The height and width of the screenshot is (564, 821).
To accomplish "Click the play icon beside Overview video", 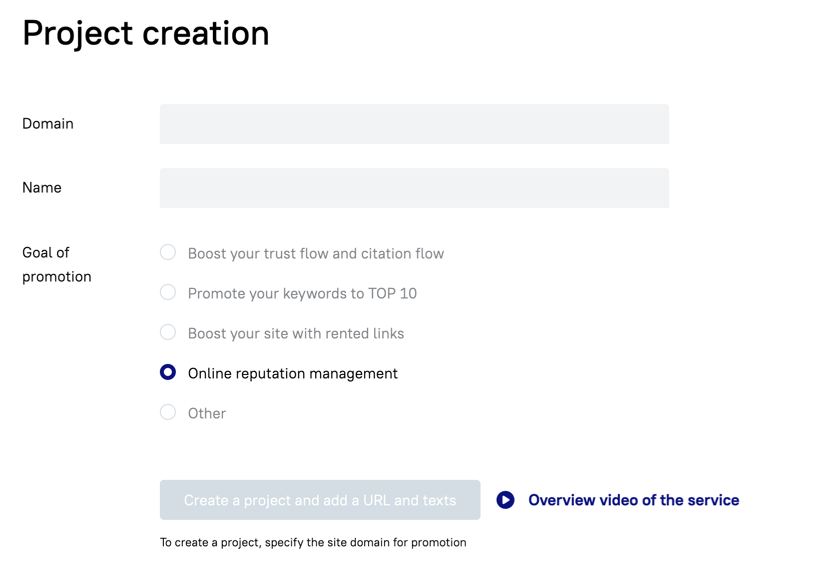I will [505, 500].
